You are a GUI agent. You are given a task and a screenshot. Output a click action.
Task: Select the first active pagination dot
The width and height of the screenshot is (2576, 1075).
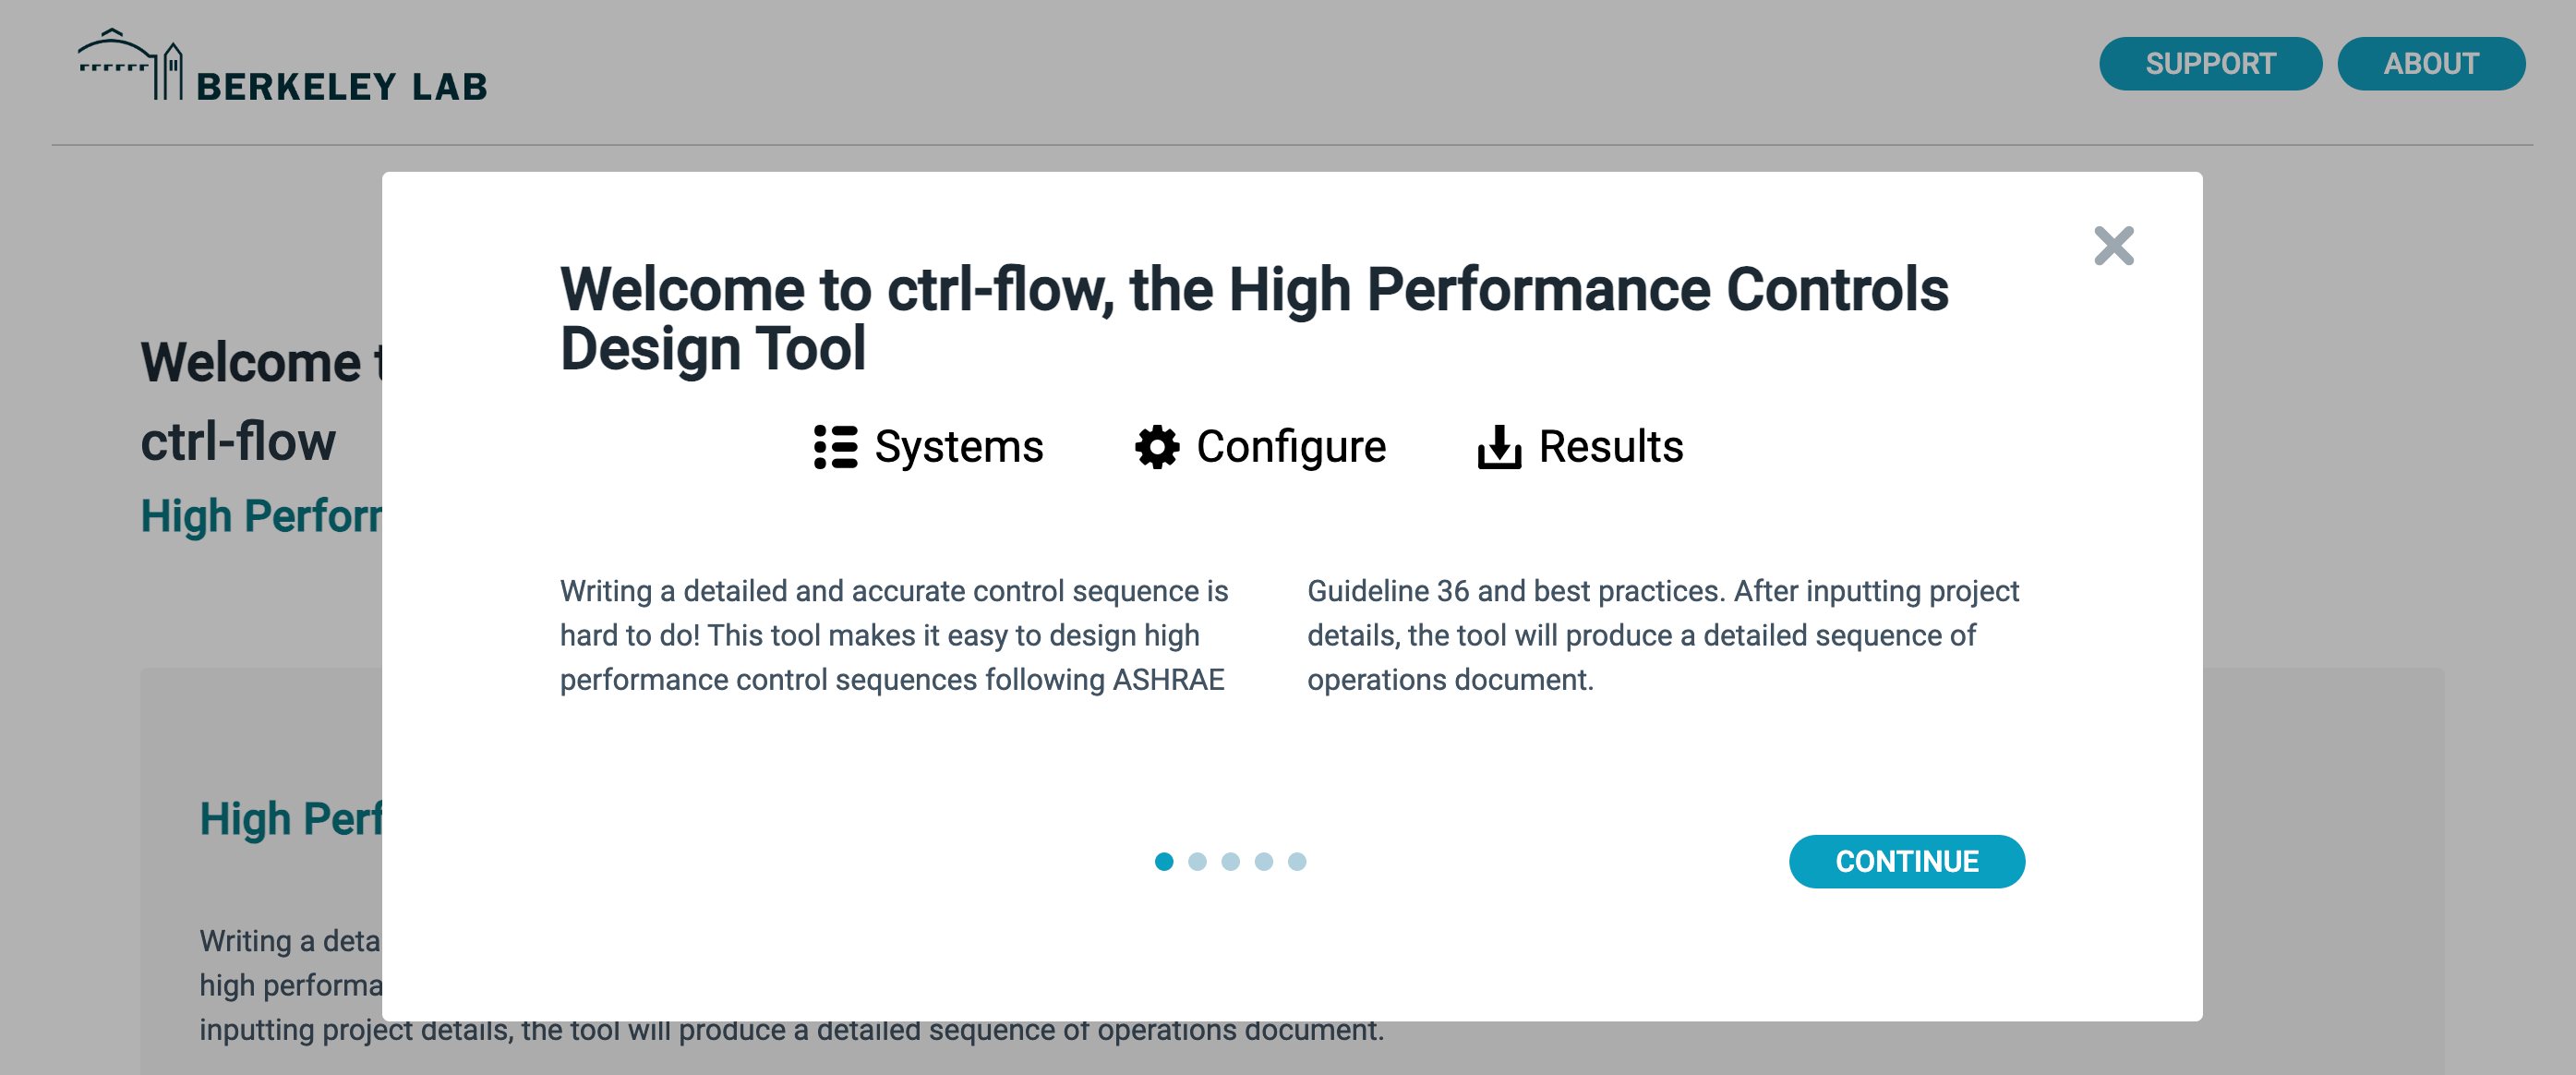pos(1164,861)
